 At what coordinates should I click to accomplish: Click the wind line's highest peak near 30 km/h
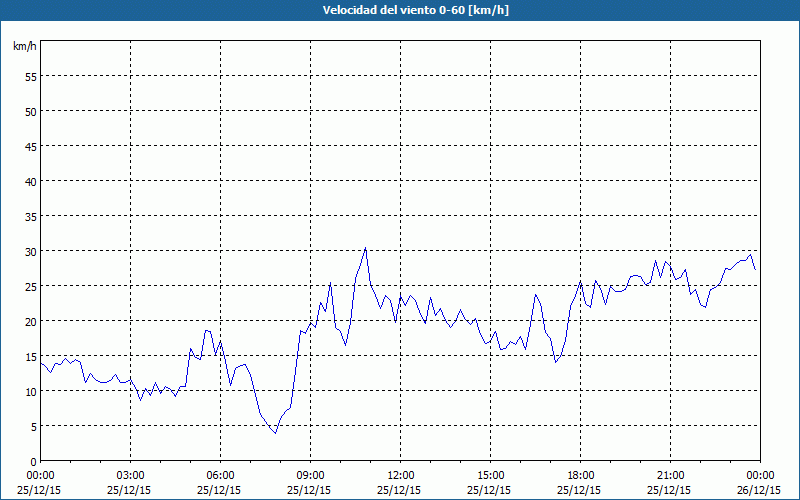(365, 248)
